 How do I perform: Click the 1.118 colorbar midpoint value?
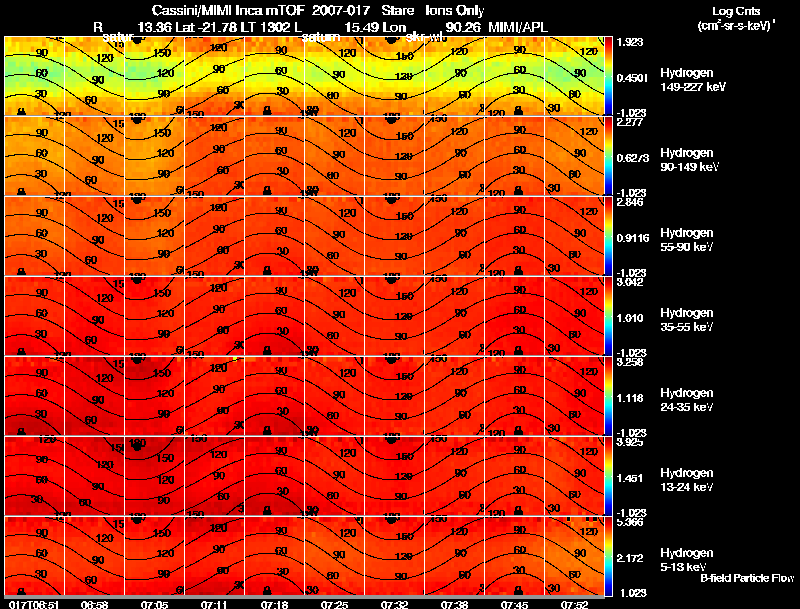[630, 398]
